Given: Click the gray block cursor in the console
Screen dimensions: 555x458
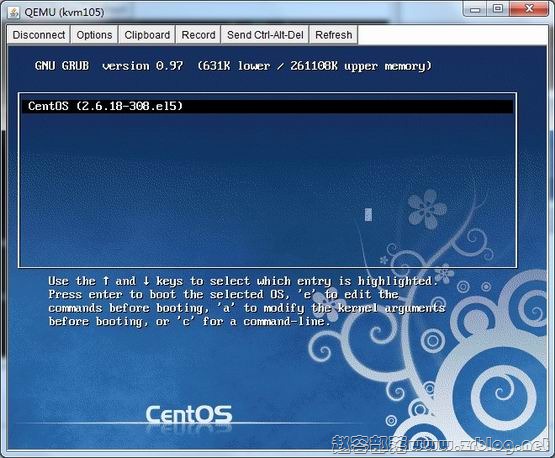Looking at the screenshot, I should 368,214.
